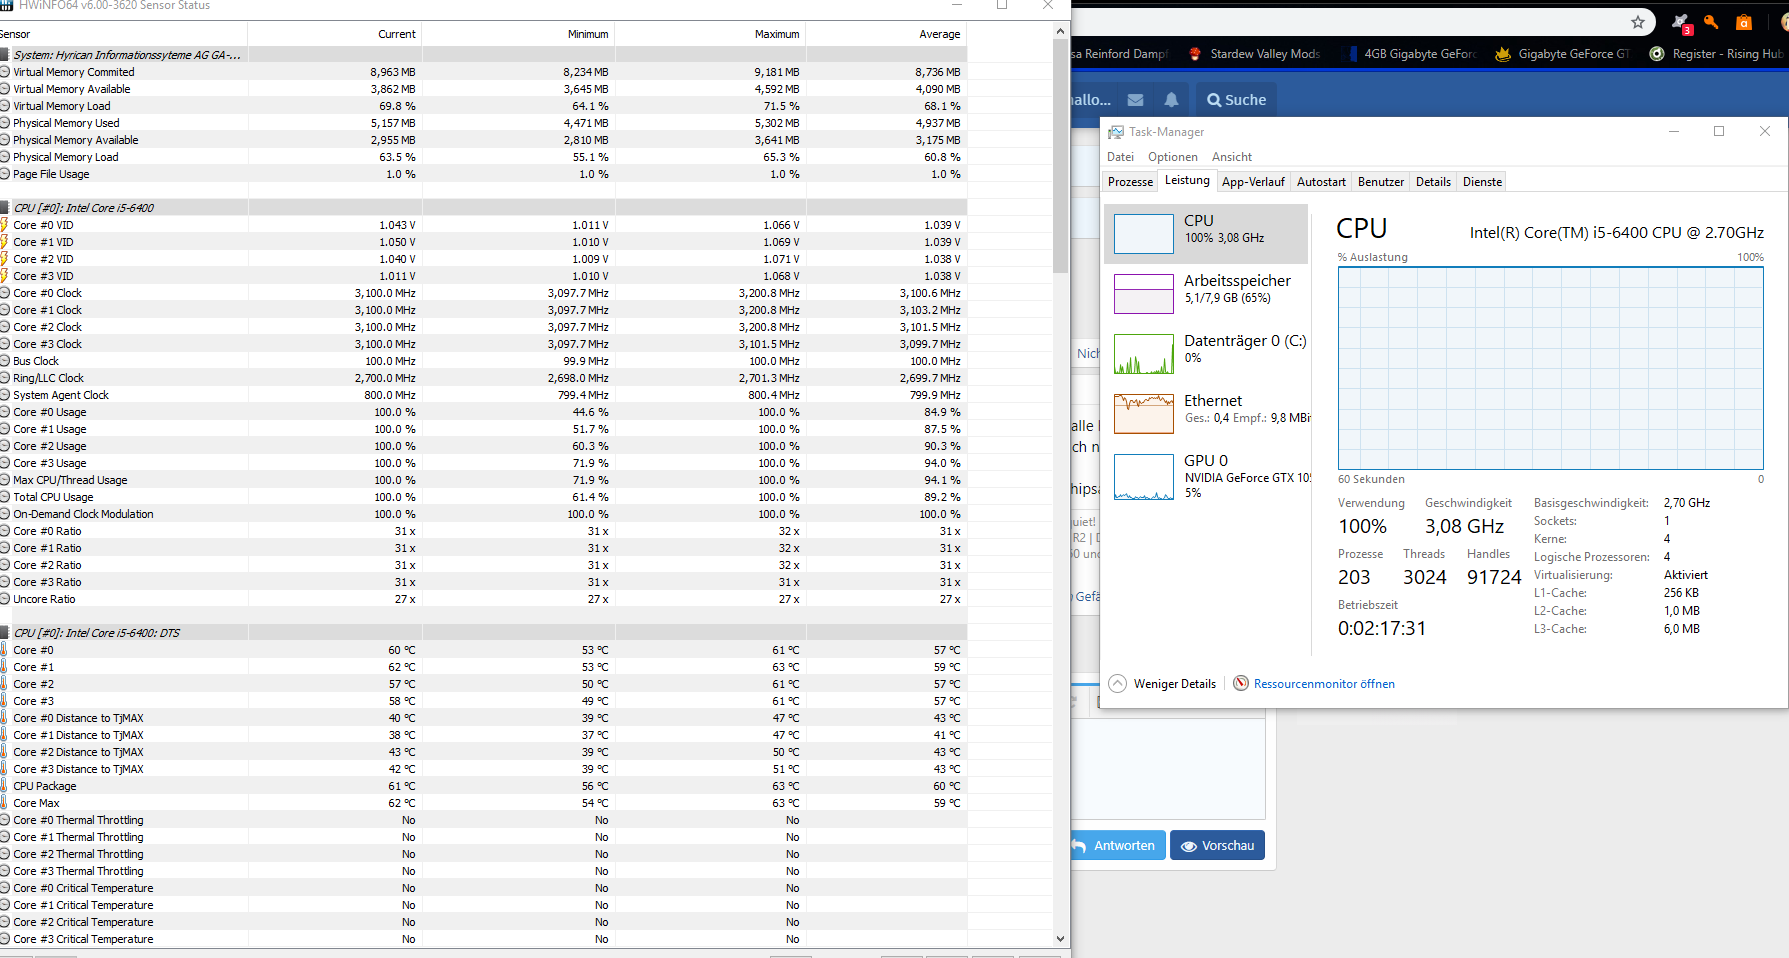
Task: Select the Physical Memory Load sensor row
Action: pyautogui.click(x=483, y=157)
